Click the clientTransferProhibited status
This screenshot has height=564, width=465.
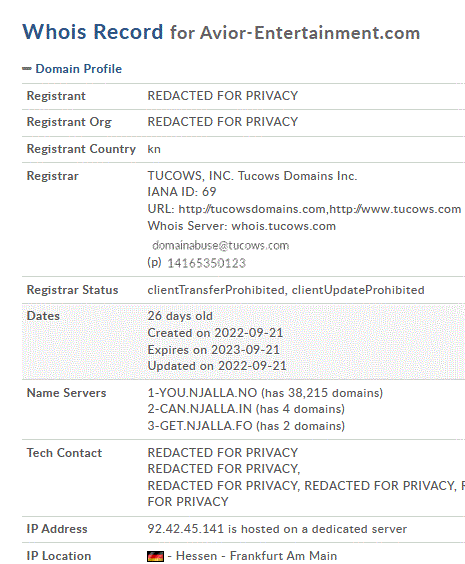pyautogui.click(x=216, y=290)
